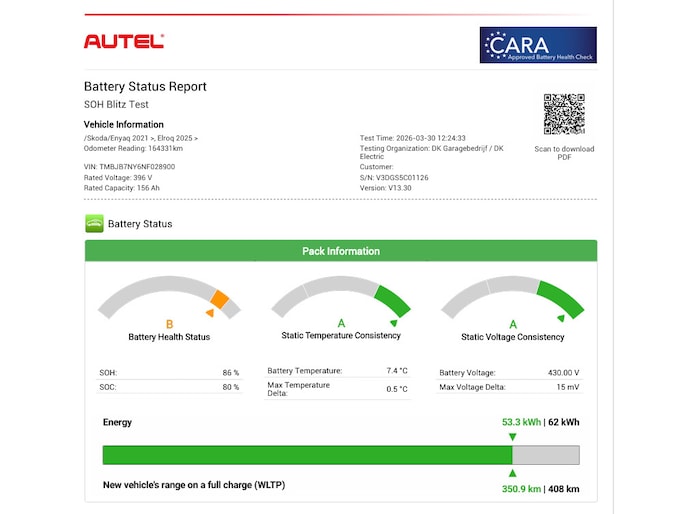Click the Max Voltage Delta 15 mV row

click(509, 387)
